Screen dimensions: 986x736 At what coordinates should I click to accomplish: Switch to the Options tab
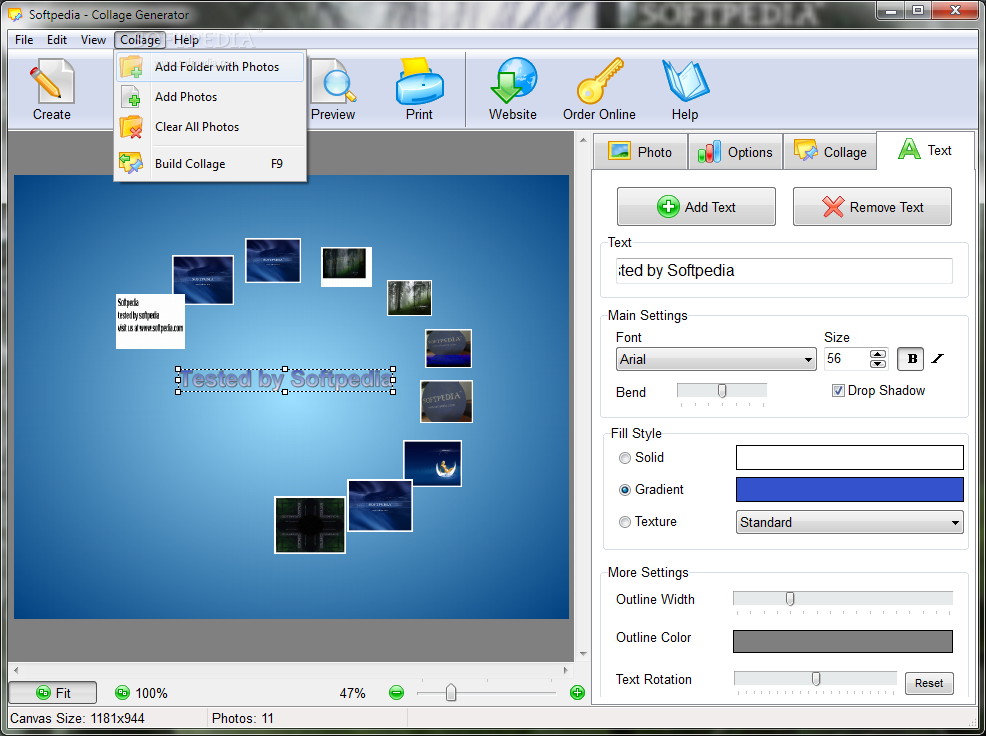(735, 152)
